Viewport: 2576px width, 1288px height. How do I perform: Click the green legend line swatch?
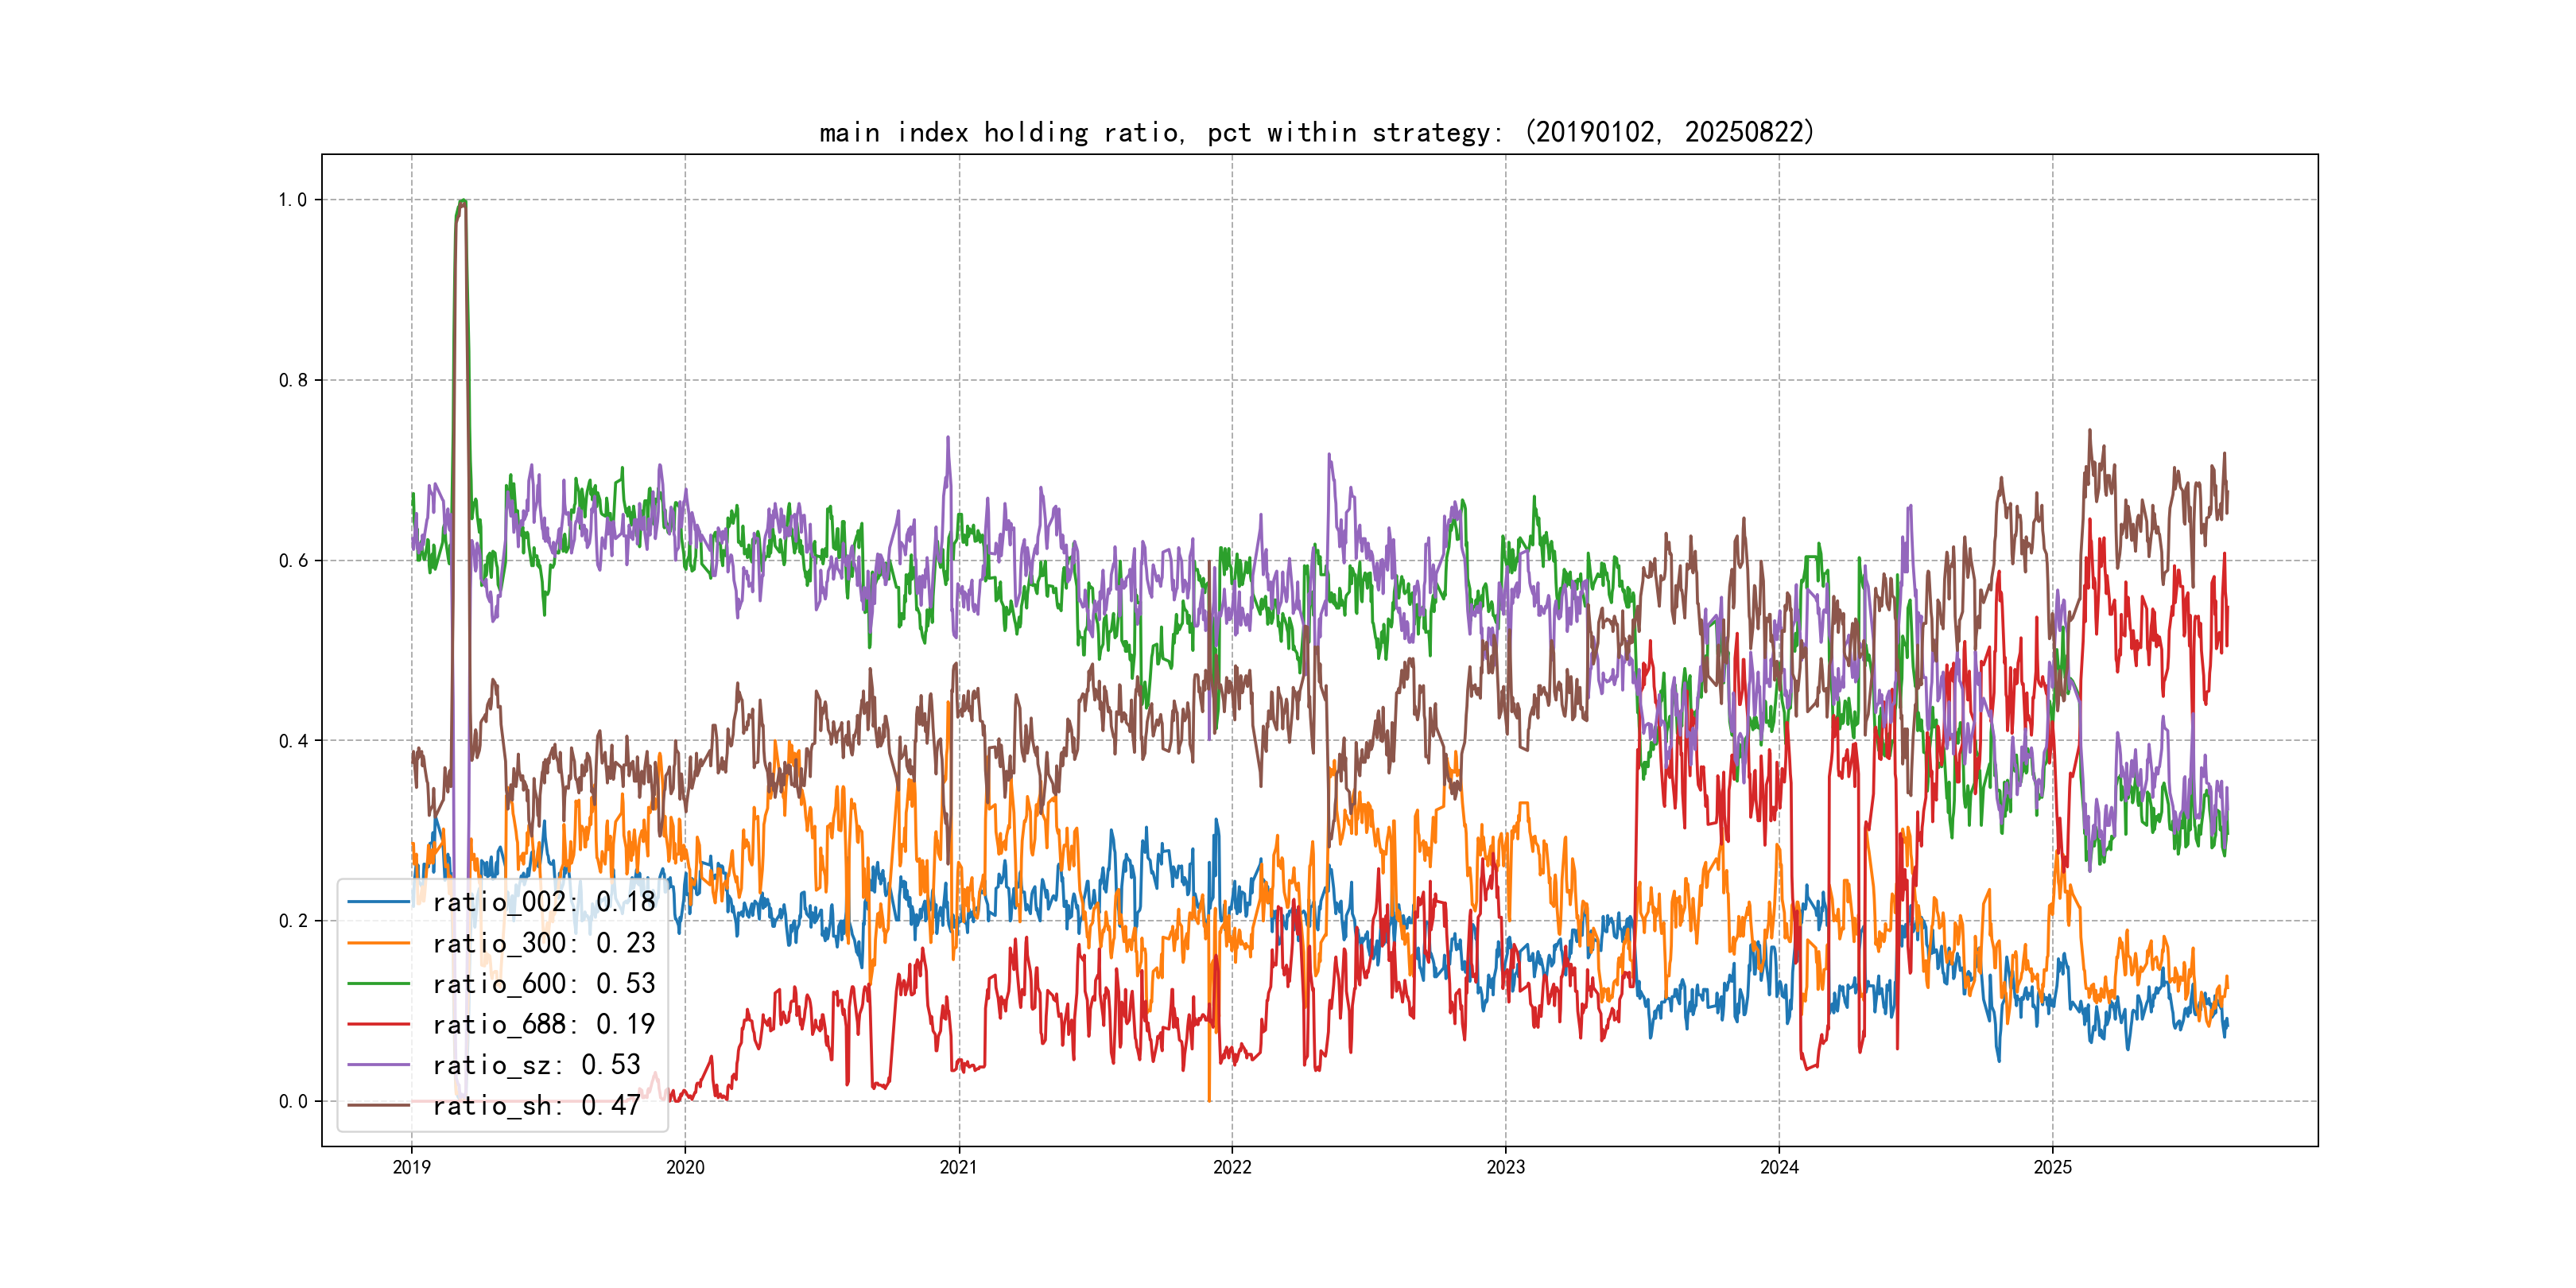tap(379, 984)
